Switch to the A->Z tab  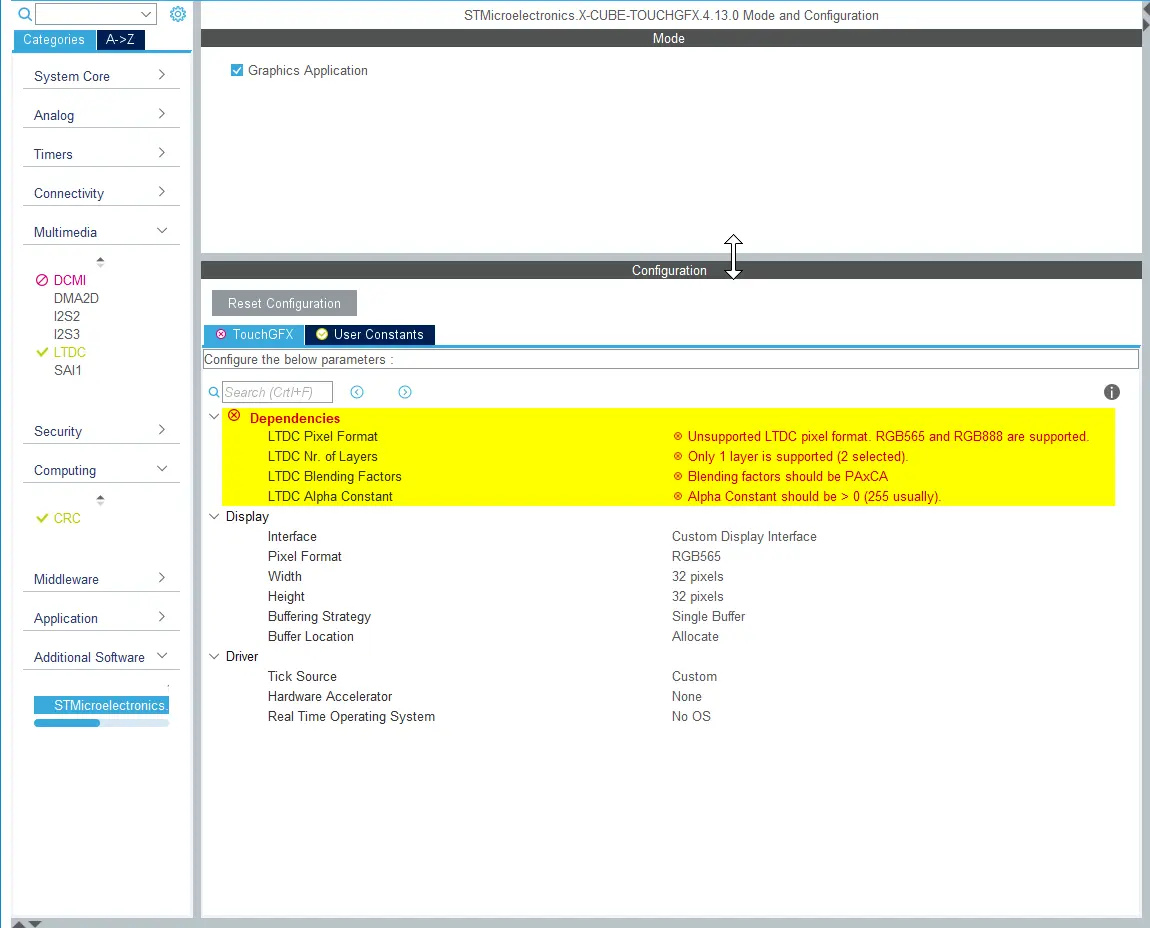point(120,40)
